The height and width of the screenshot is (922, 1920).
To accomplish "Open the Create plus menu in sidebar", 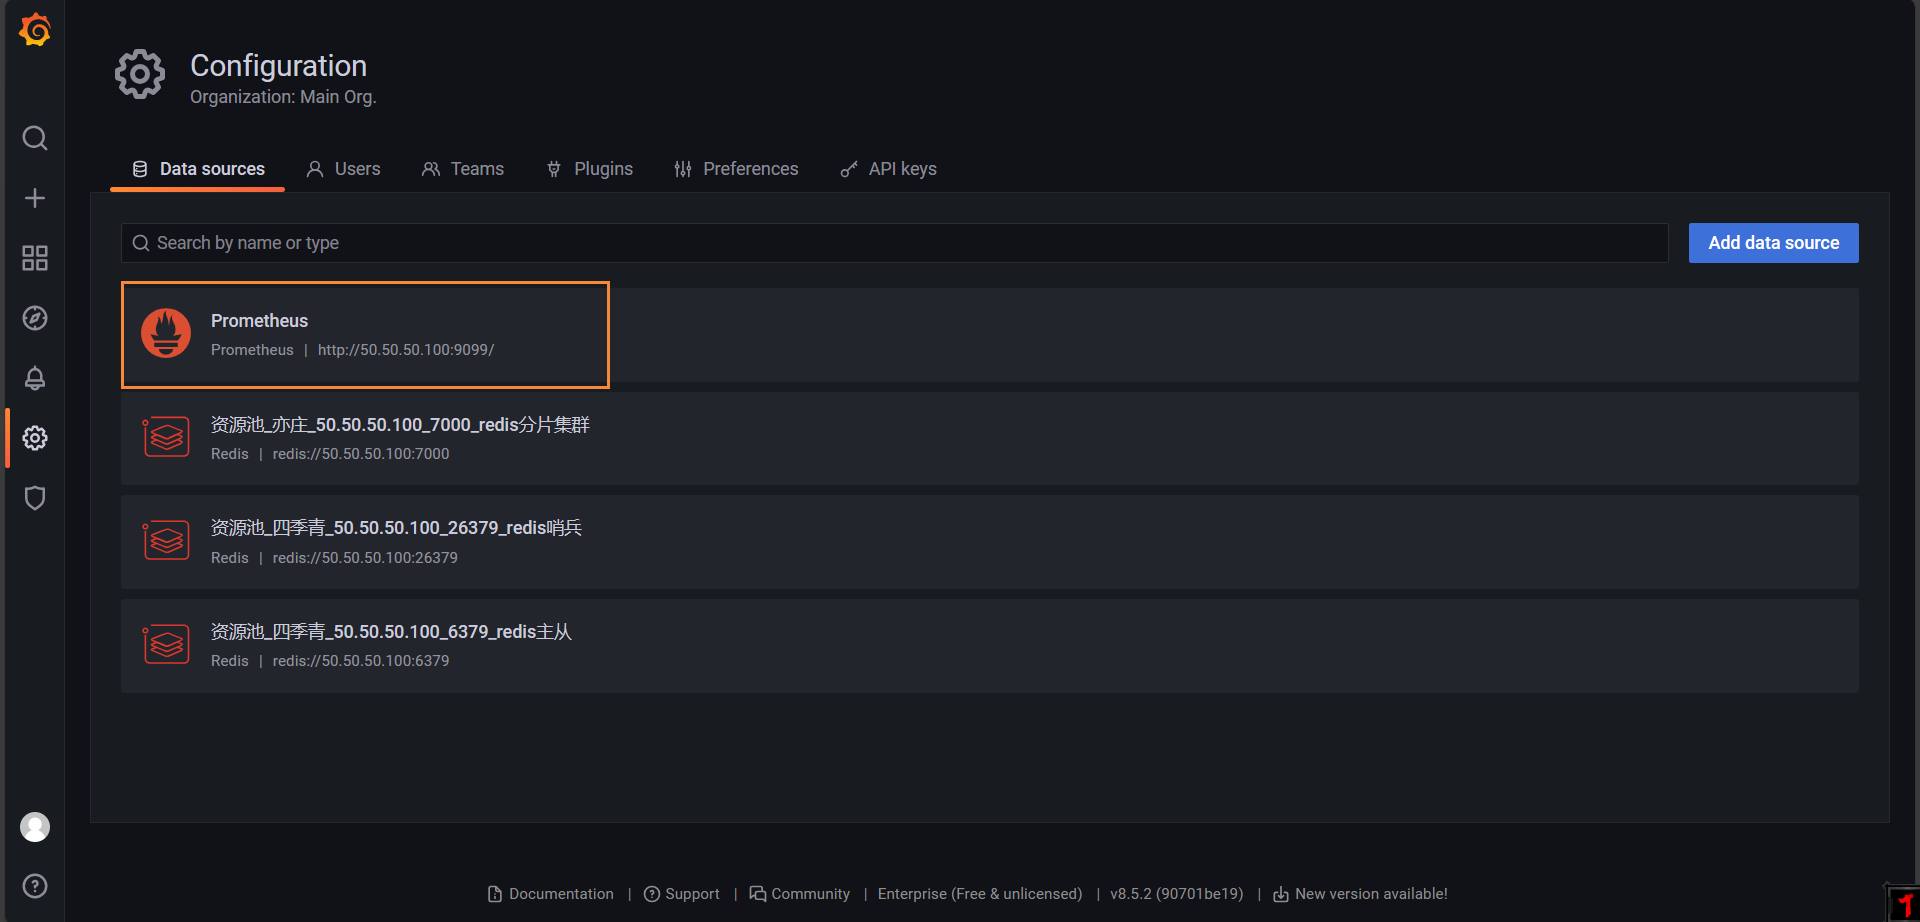I will [x=35, y=198].
